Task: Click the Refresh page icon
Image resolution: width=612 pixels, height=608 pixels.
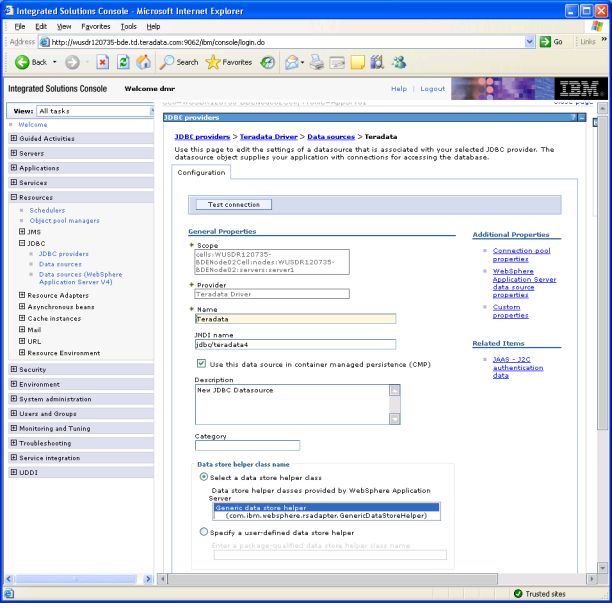Action: pyautogui.click(x=123, y=62)
